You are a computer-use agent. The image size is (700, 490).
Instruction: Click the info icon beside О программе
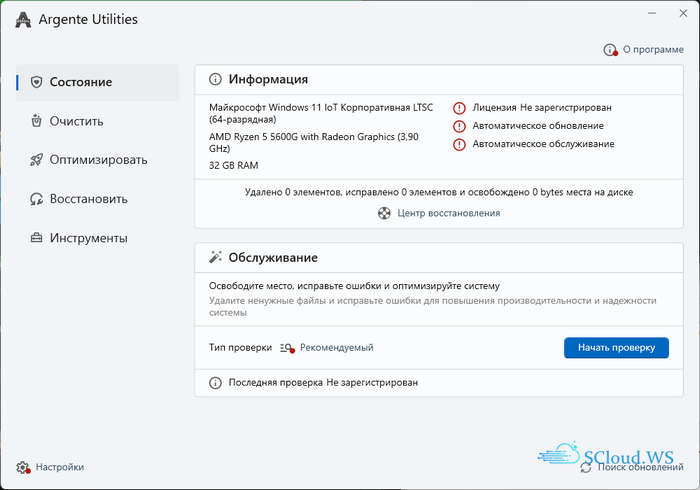[x=610, y=50]
